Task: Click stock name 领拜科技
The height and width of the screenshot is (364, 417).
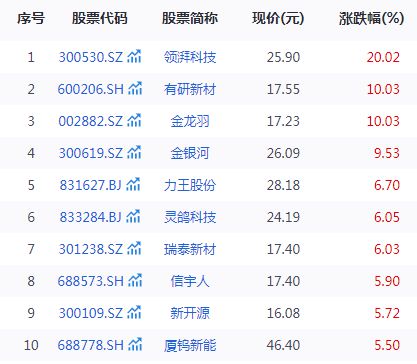Action: point(190,57)
